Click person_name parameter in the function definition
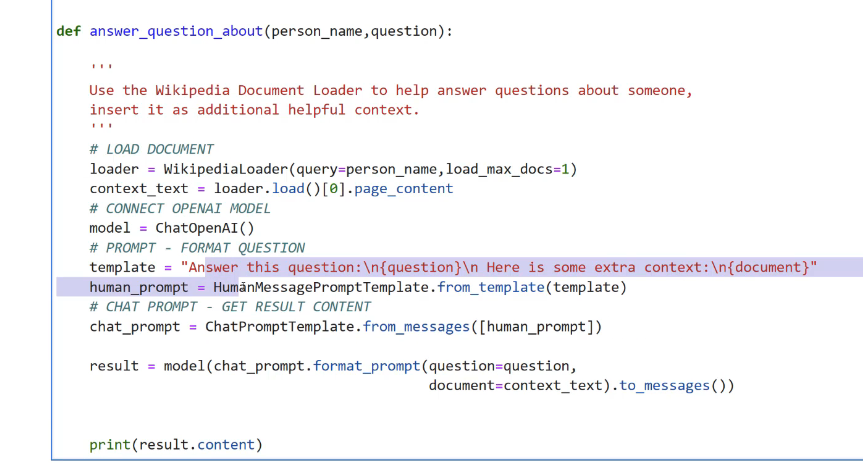The image size is (863, 463). (318, 31)
